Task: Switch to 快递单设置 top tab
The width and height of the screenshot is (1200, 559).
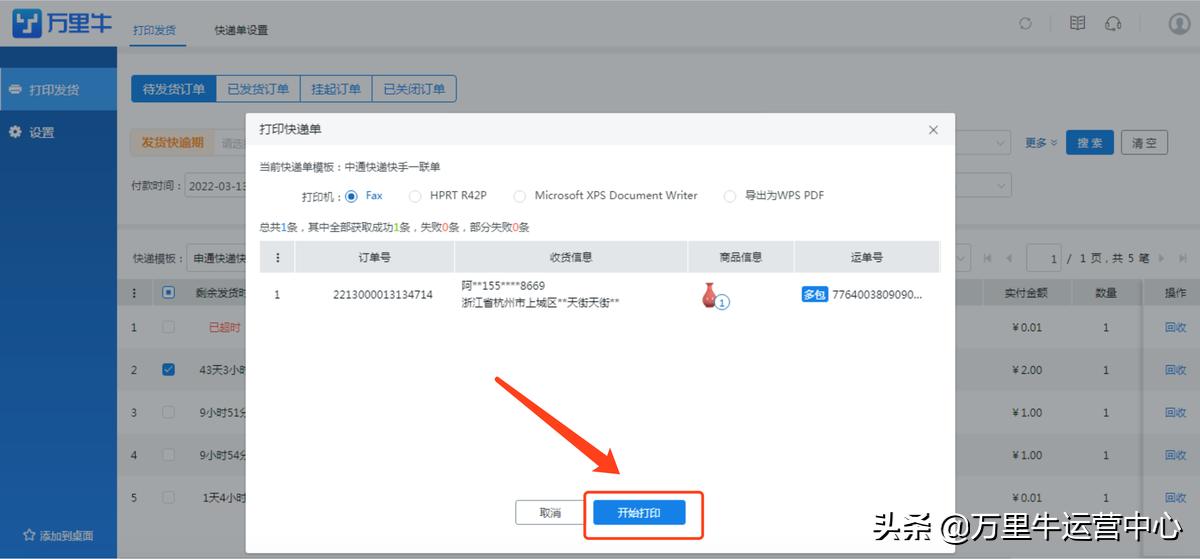Action: [241, 30]
